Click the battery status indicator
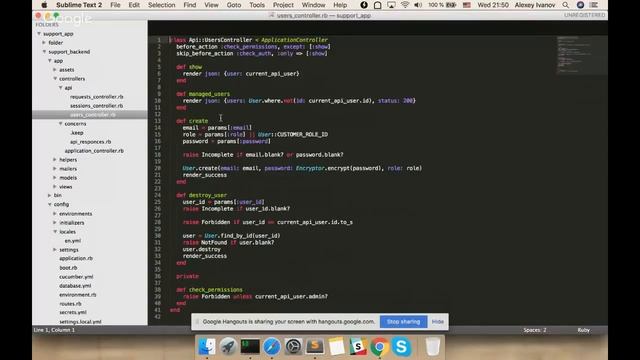The image size is (640, 360). (x=442, y=5)
